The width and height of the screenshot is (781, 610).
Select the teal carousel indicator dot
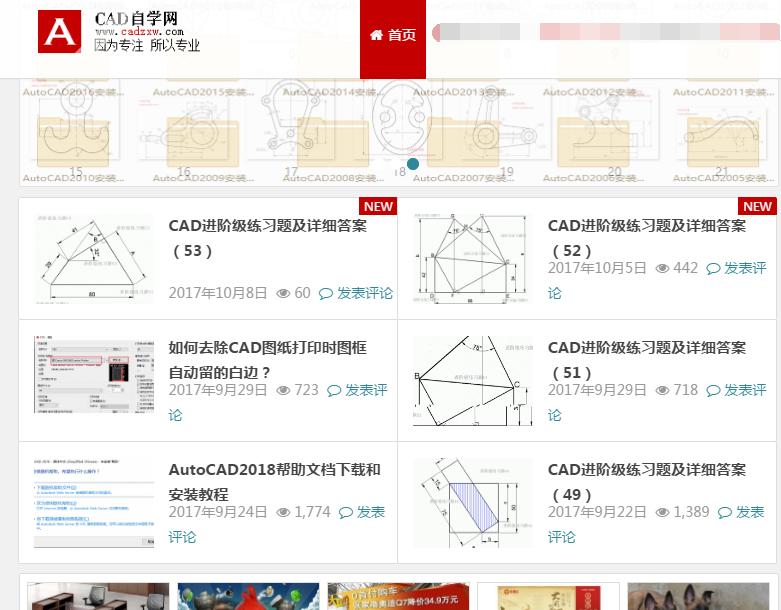(412, 164)
